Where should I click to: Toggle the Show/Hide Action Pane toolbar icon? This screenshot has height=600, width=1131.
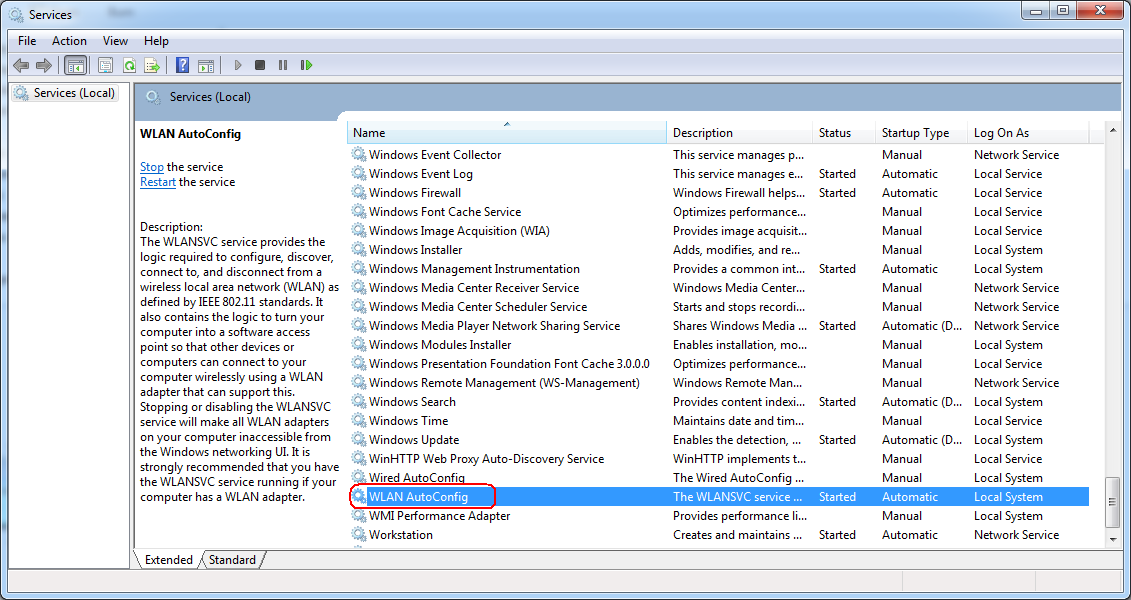206,66
